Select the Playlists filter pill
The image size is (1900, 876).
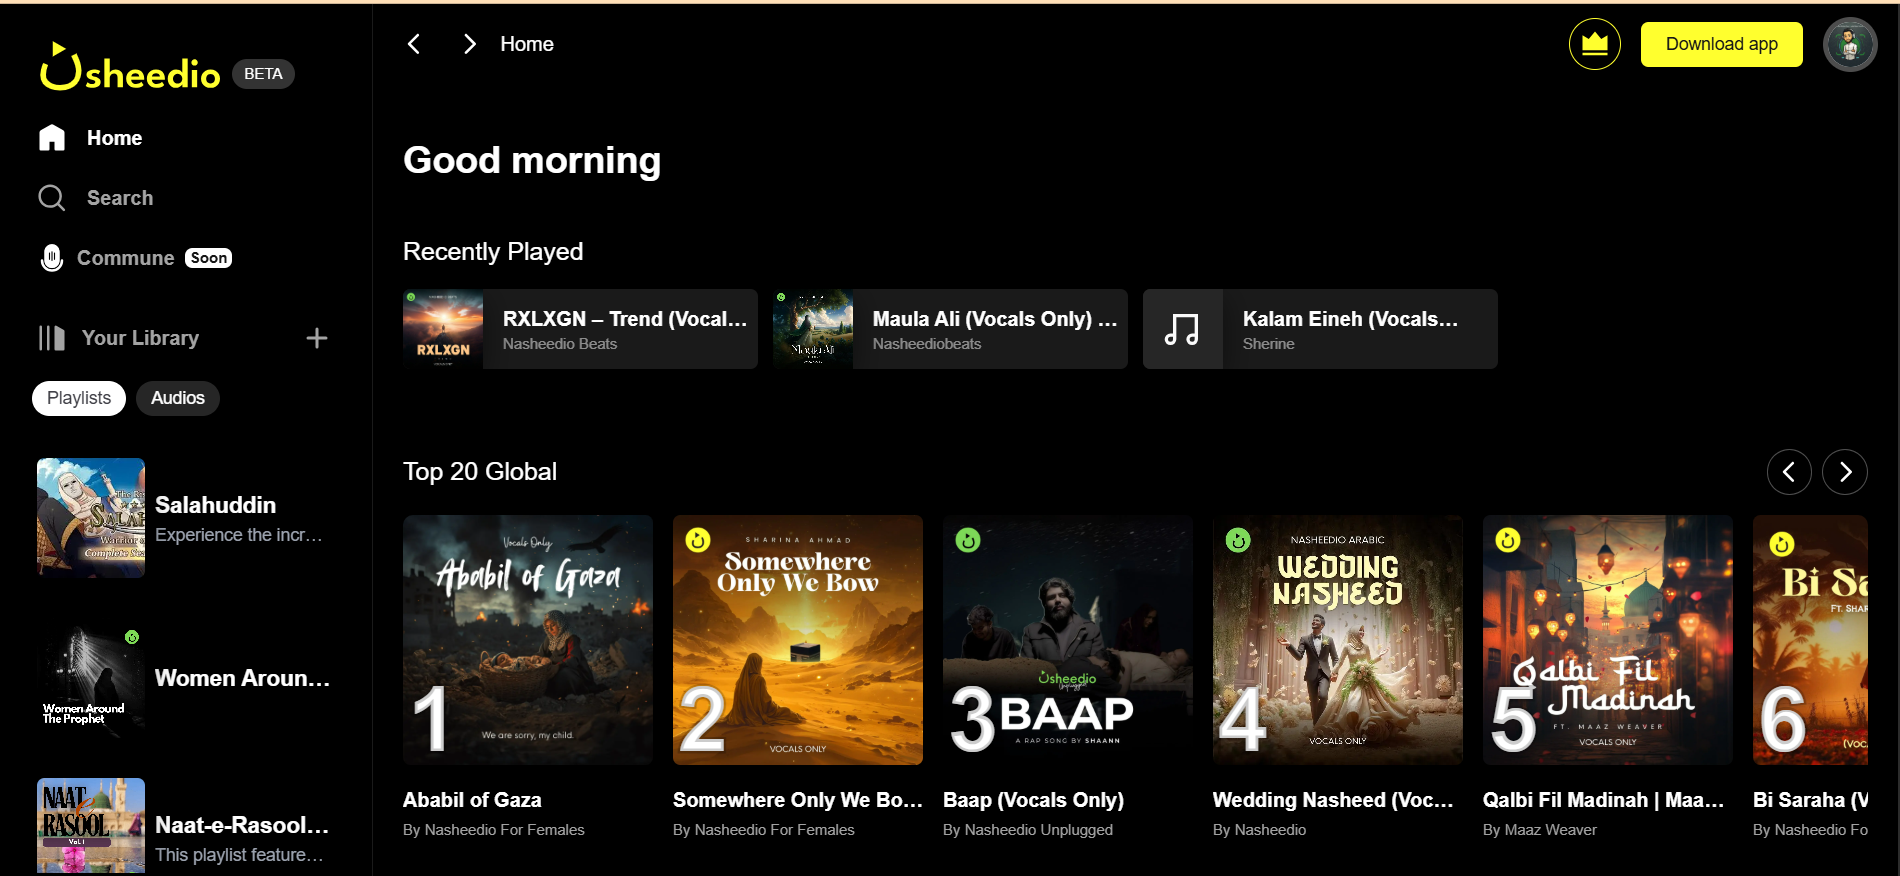point(79,398)
